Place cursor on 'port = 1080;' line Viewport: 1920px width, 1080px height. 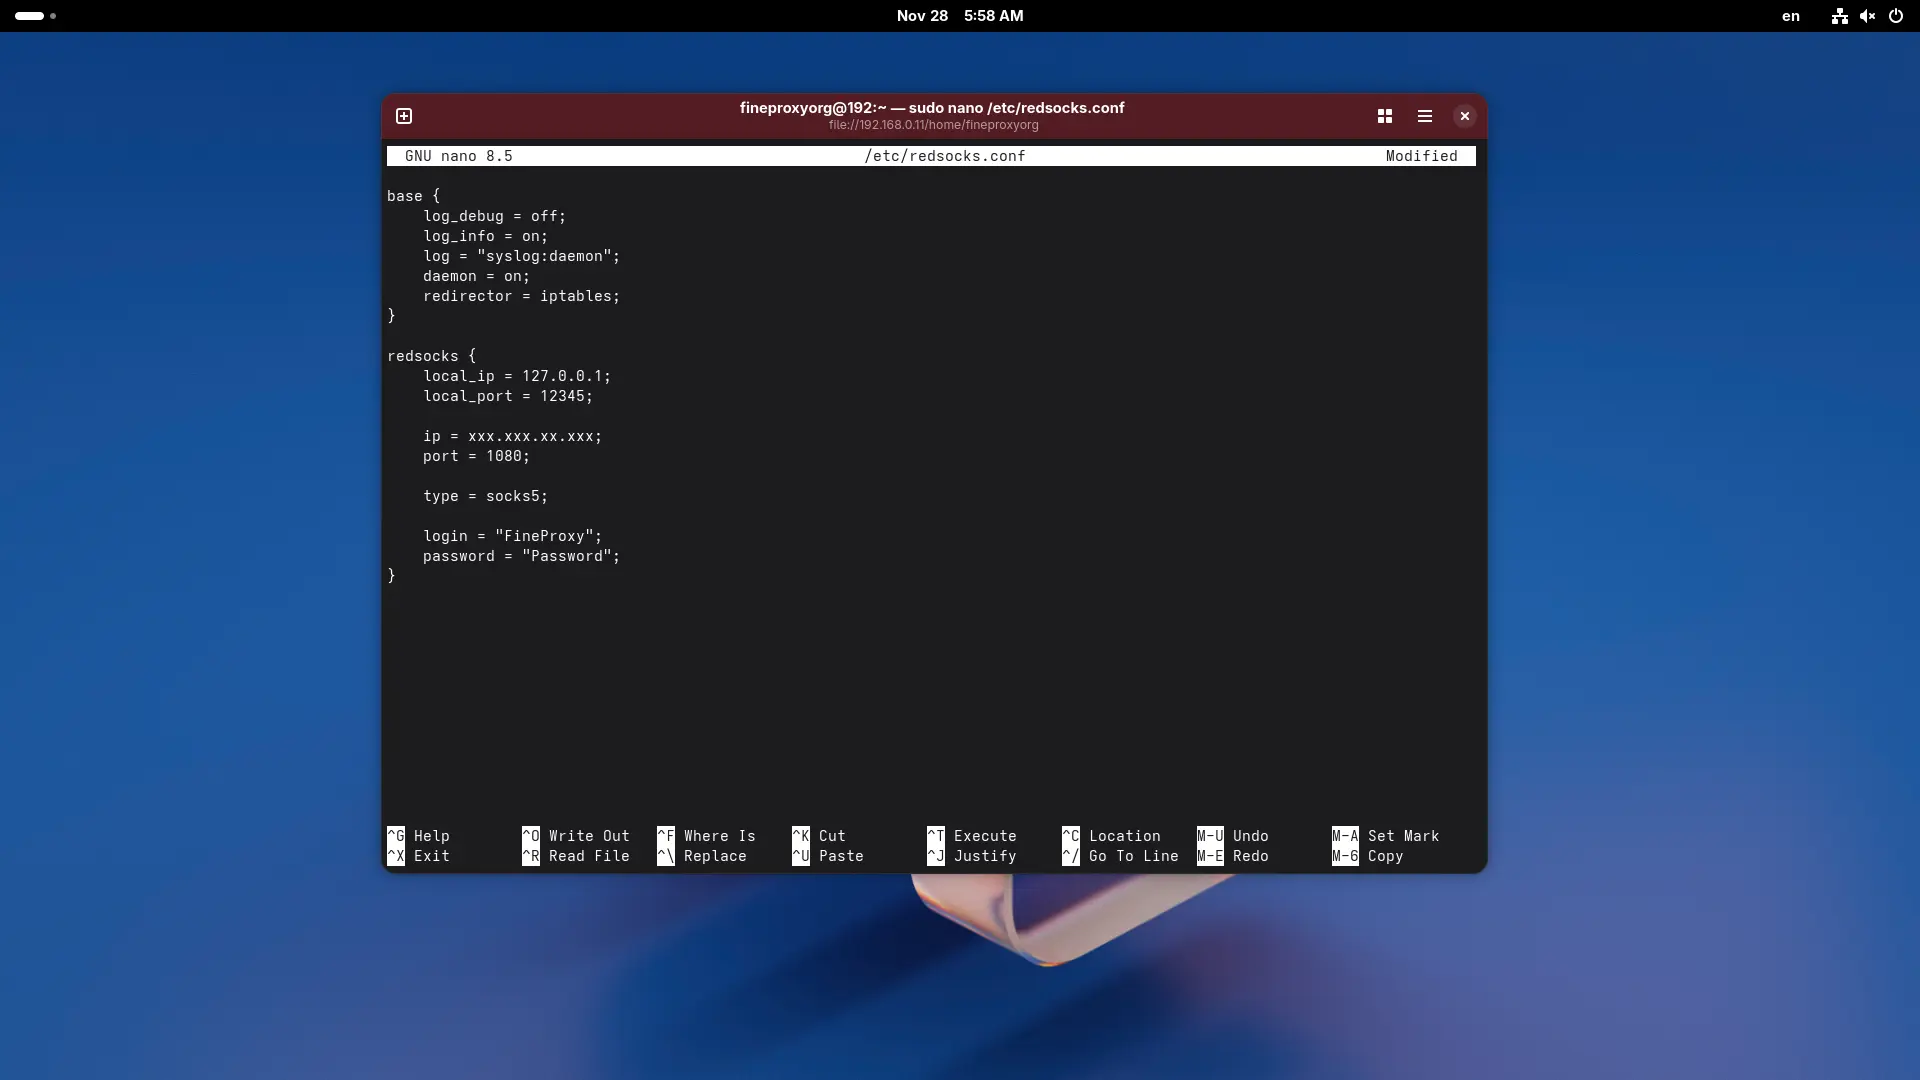tap(477, 456)
